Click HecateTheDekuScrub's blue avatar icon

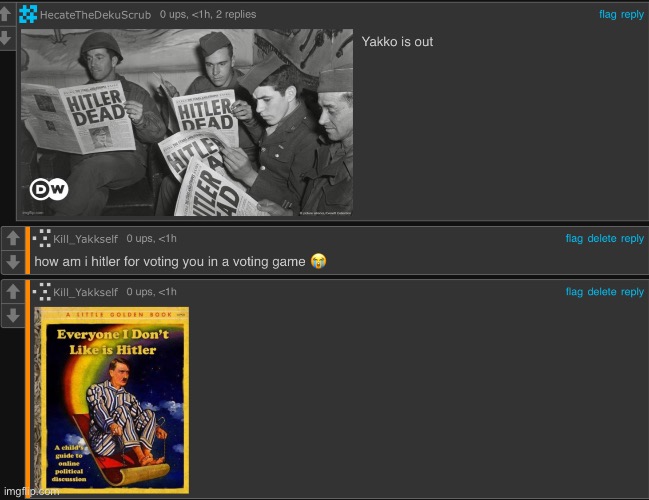(x=28, y=14)
